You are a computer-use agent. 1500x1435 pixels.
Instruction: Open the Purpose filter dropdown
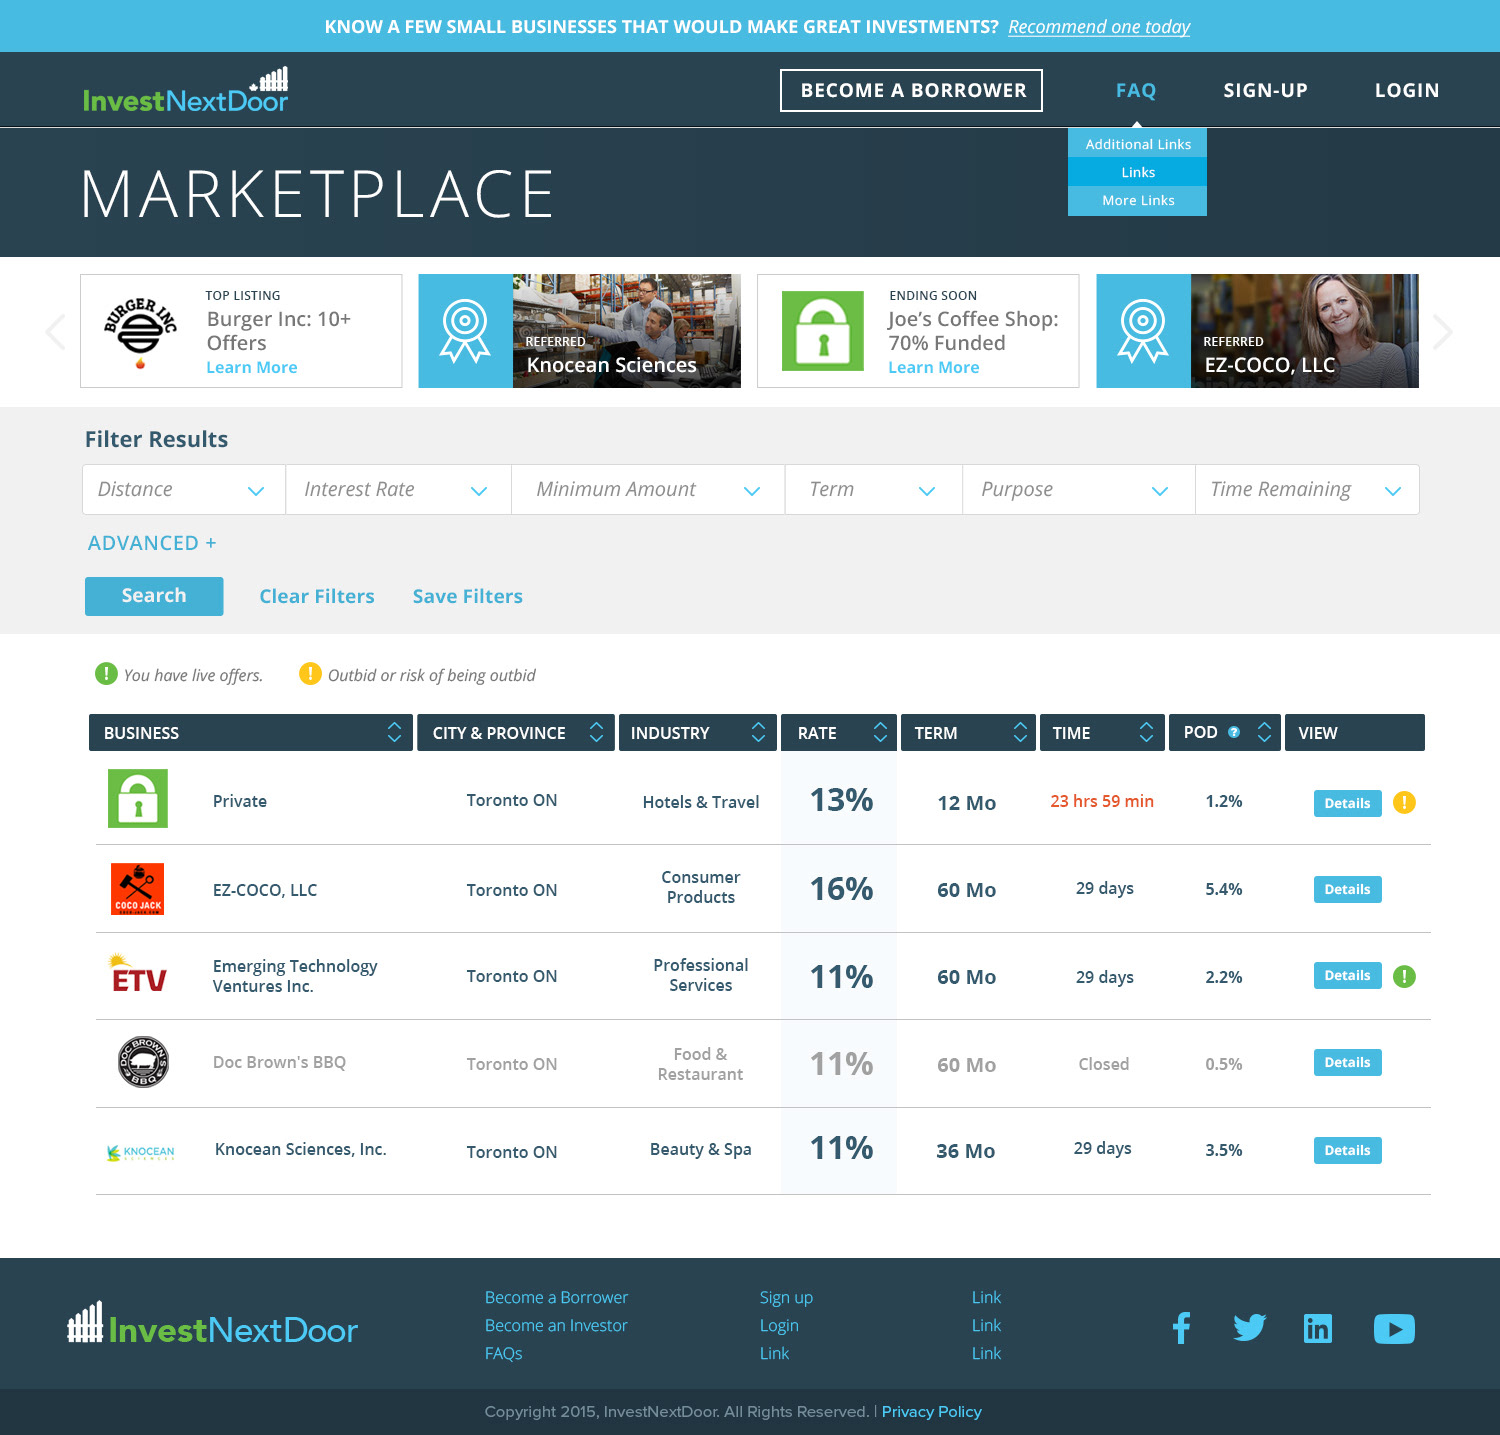point(1079,489)
